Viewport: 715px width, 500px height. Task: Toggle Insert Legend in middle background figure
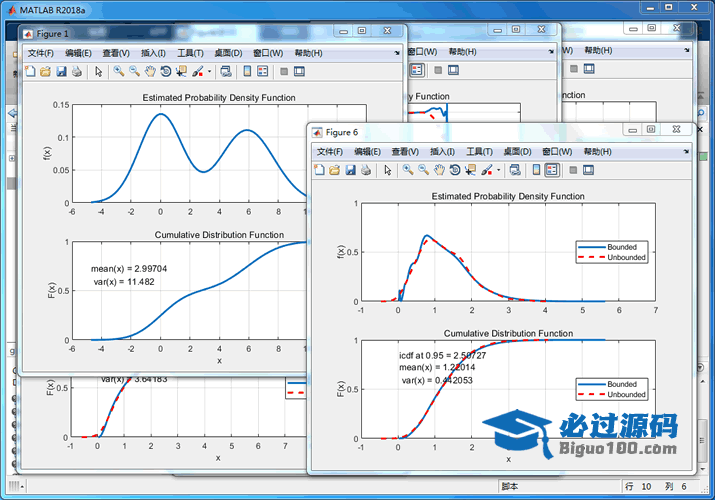[x=417, y=70]
